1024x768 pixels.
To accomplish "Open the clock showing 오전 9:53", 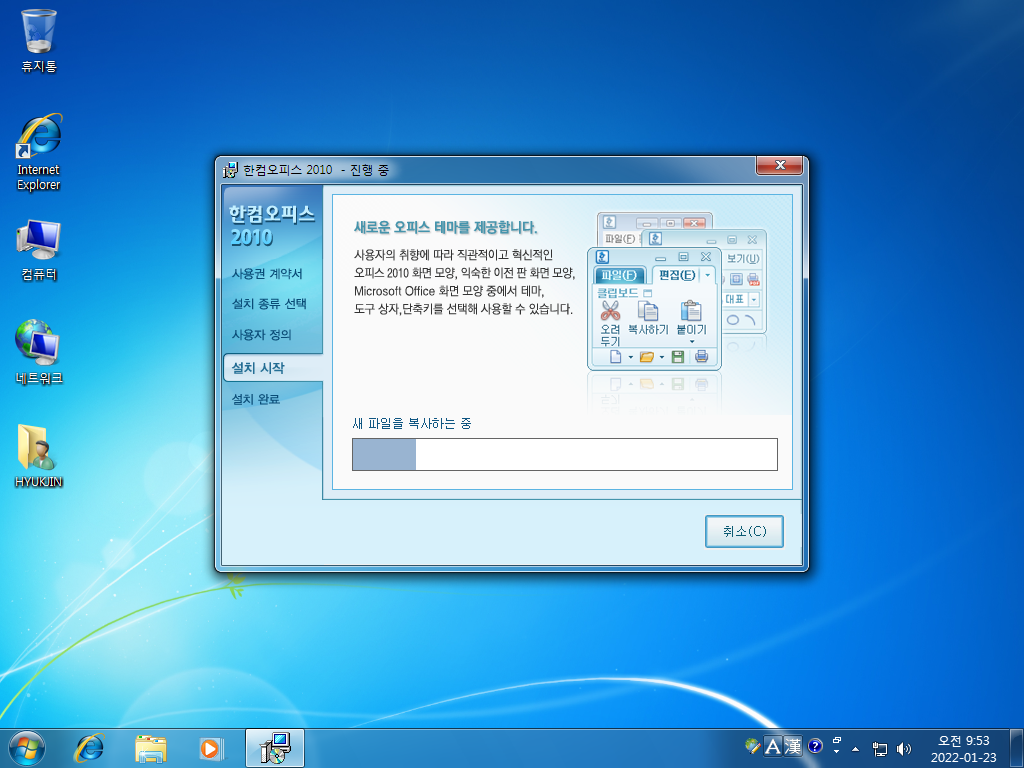I will (964, 748).
